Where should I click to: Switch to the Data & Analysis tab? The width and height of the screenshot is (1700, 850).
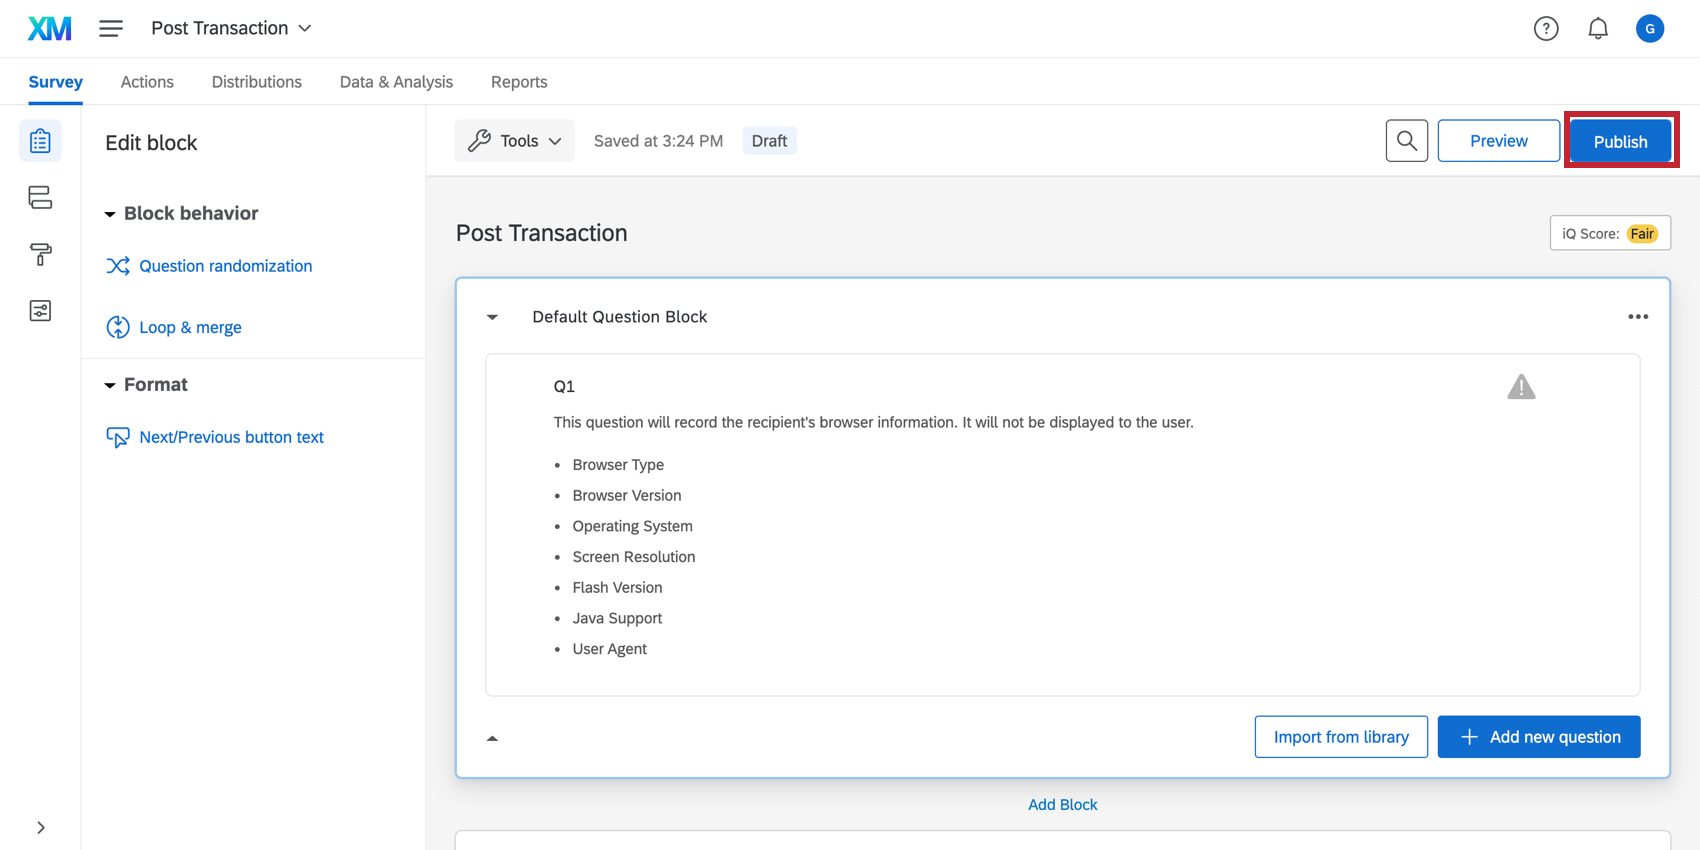[396, 82]
